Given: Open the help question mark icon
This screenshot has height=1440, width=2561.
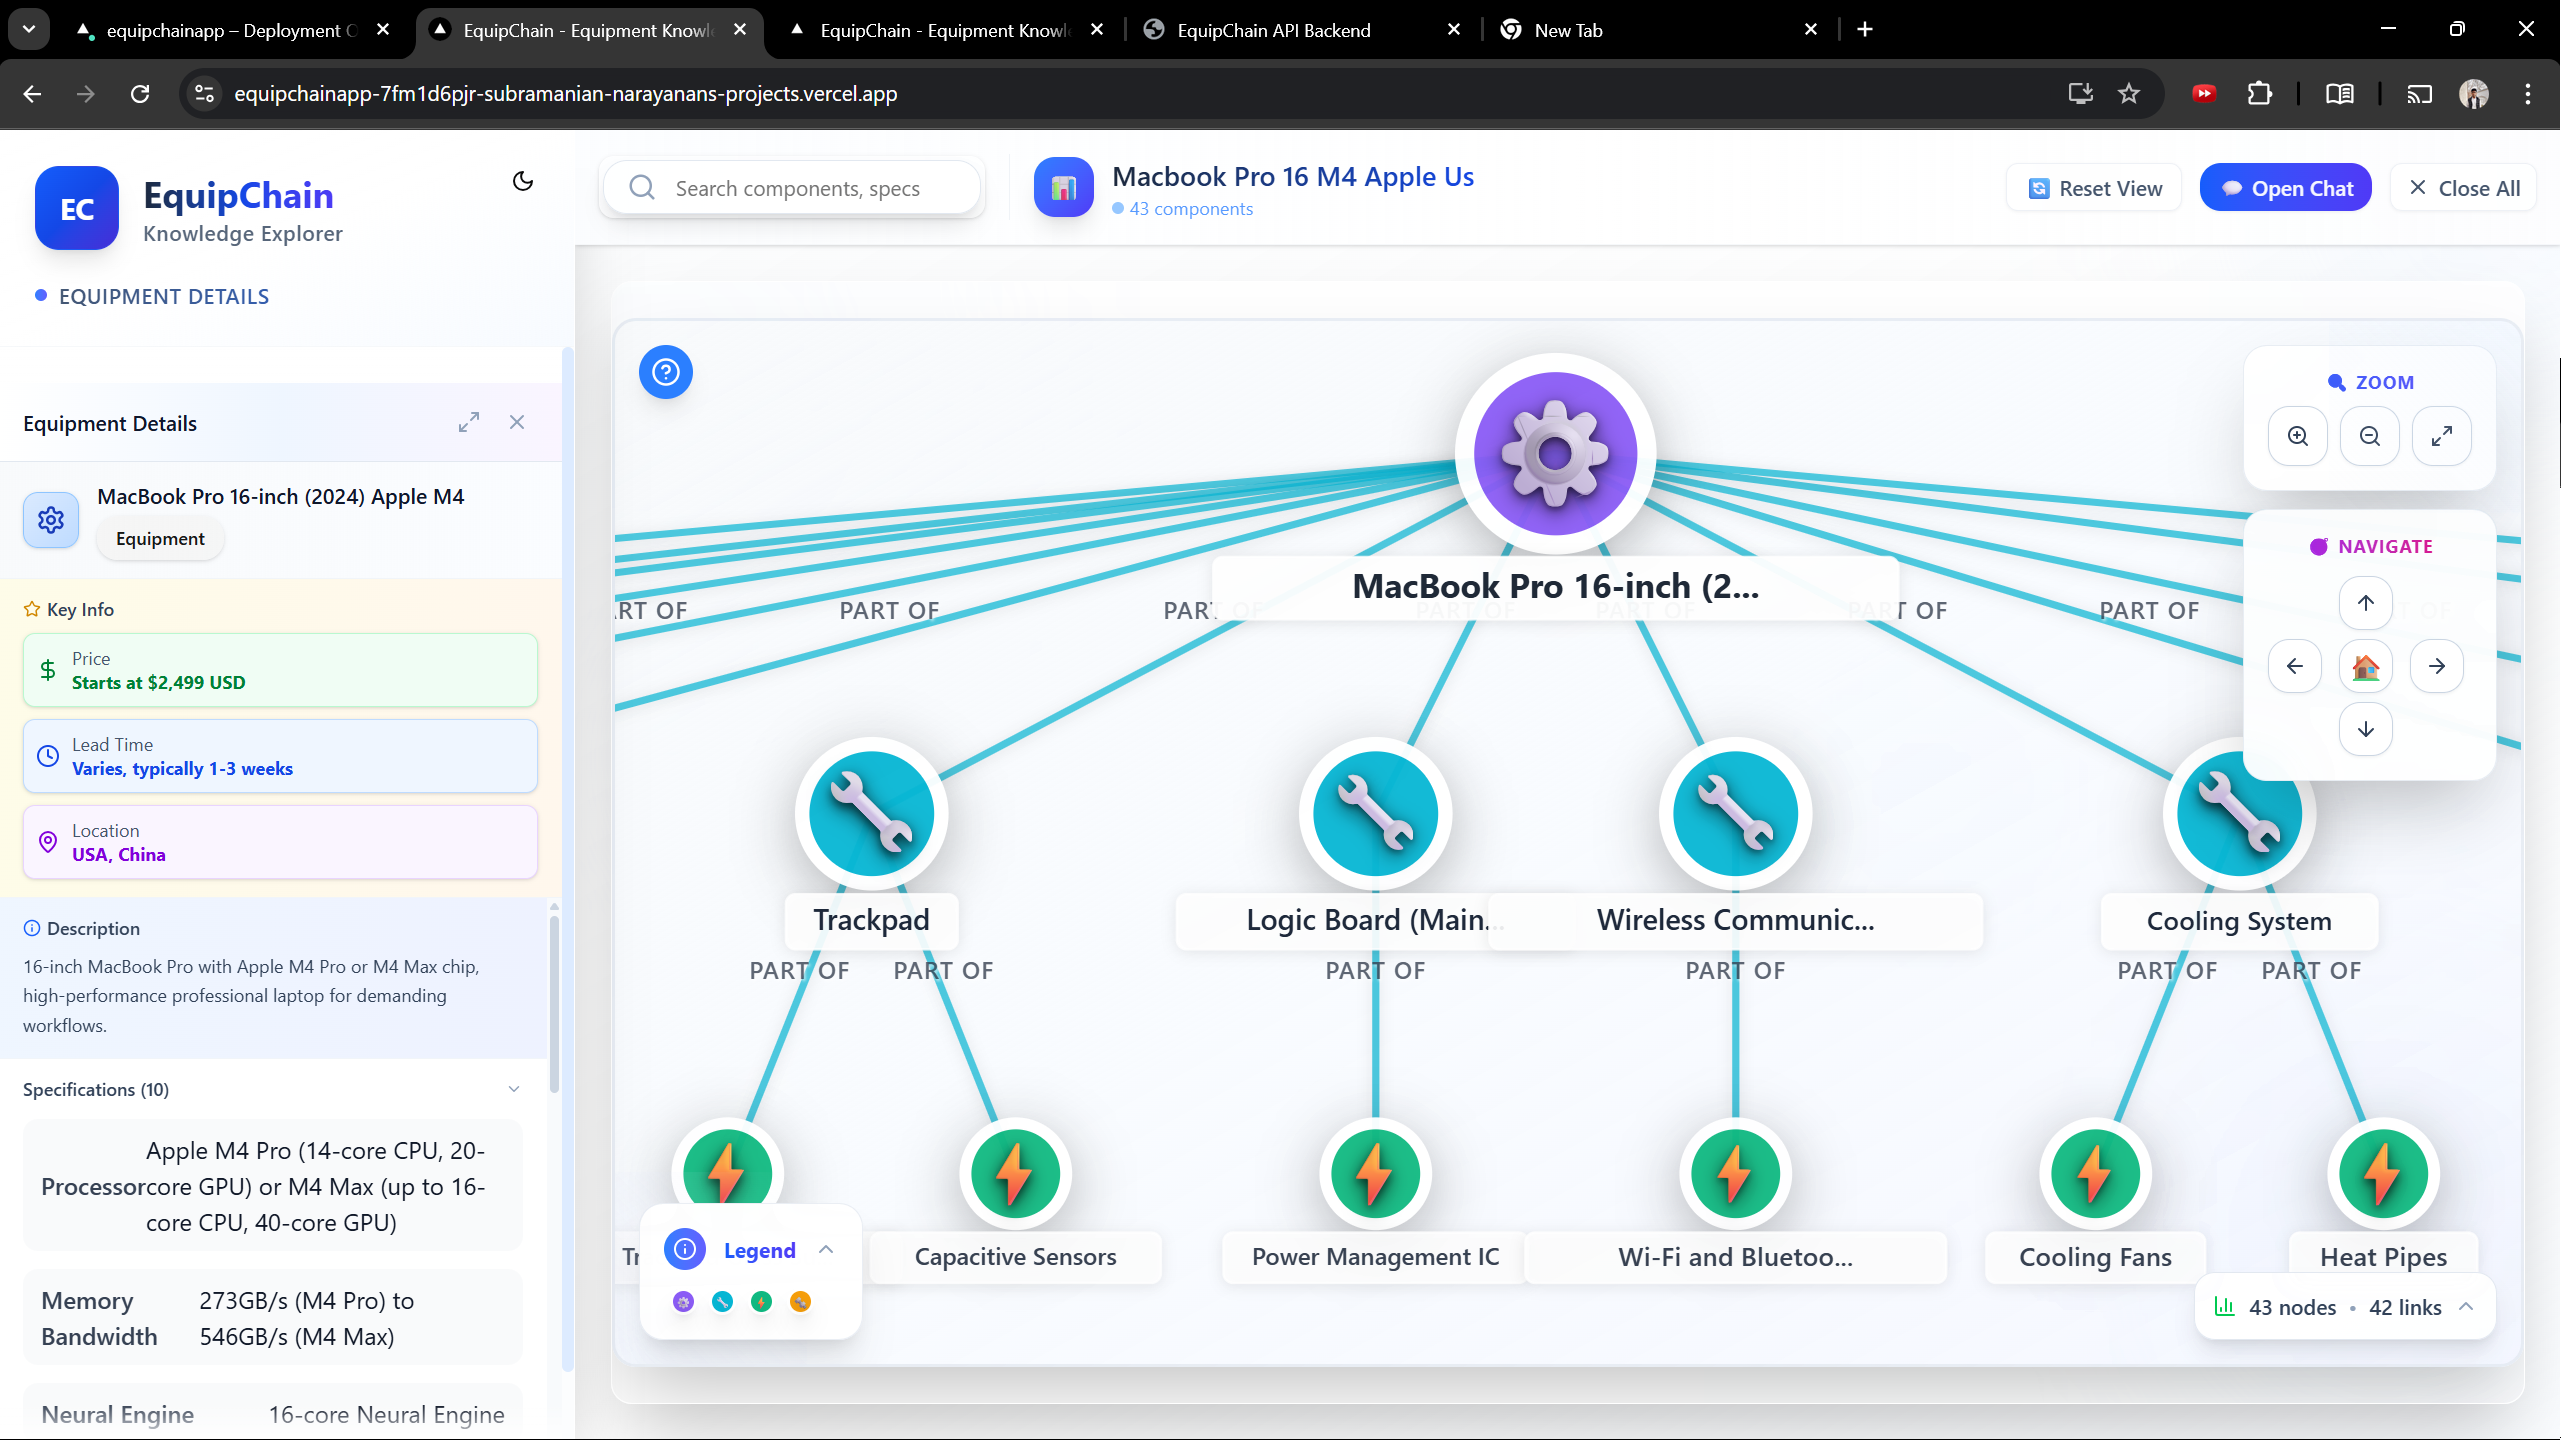Looking at the screenshot, I should pyautogui.click(x=666, y=372).
